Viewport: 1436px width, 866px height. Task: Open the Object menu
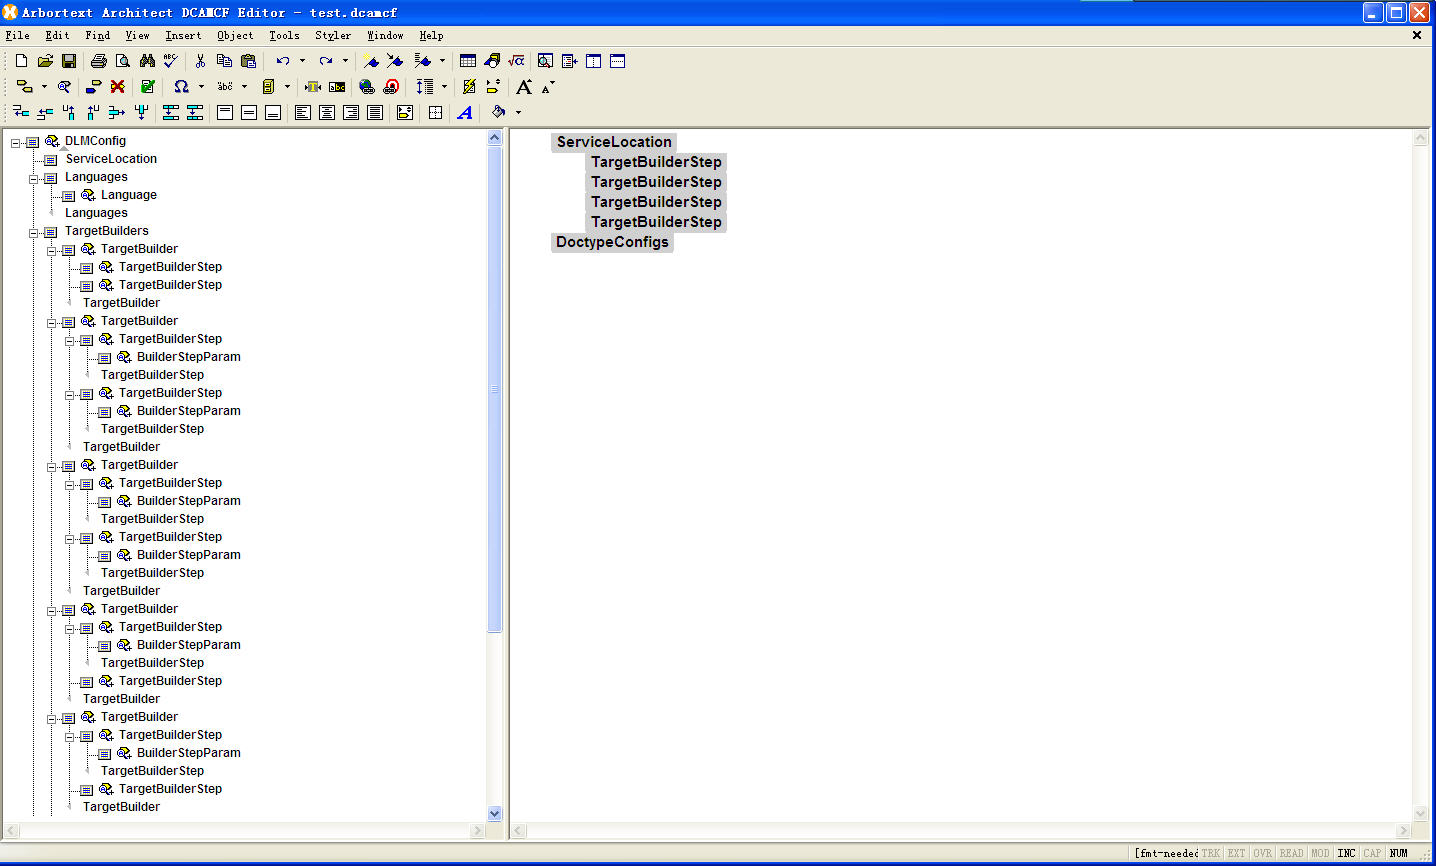[235, 35]
